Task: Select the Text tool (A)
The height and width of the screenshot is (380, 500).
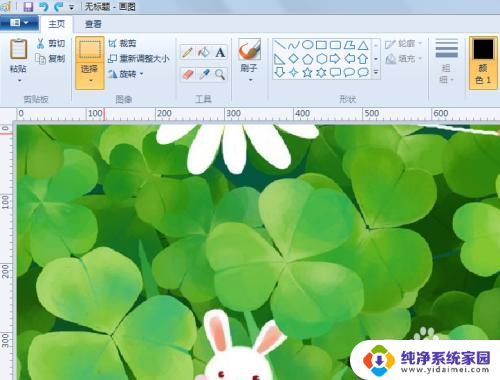Action: coord(220,53)
